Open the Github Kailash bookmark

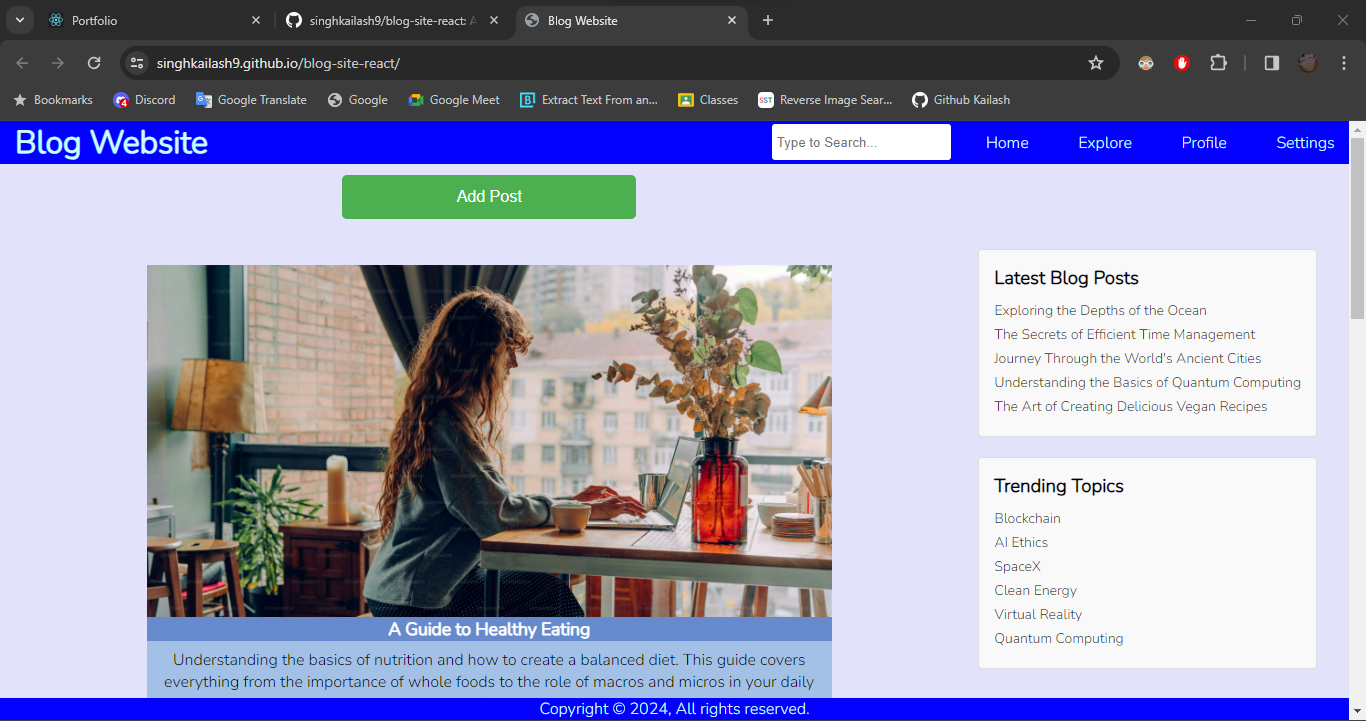point(961,100)
